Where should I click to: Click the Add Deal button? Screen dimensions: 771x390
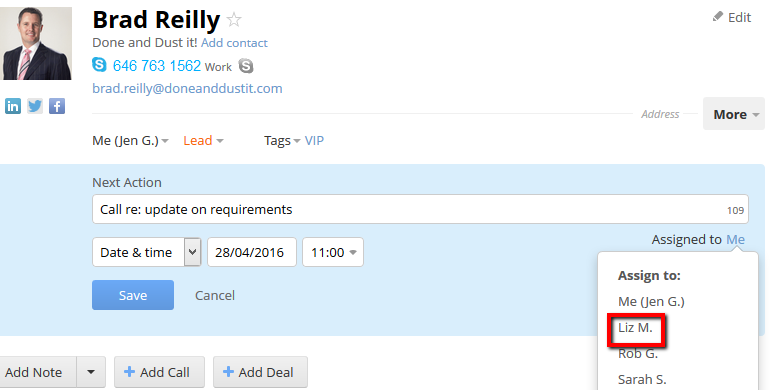(x=260, y=372)
